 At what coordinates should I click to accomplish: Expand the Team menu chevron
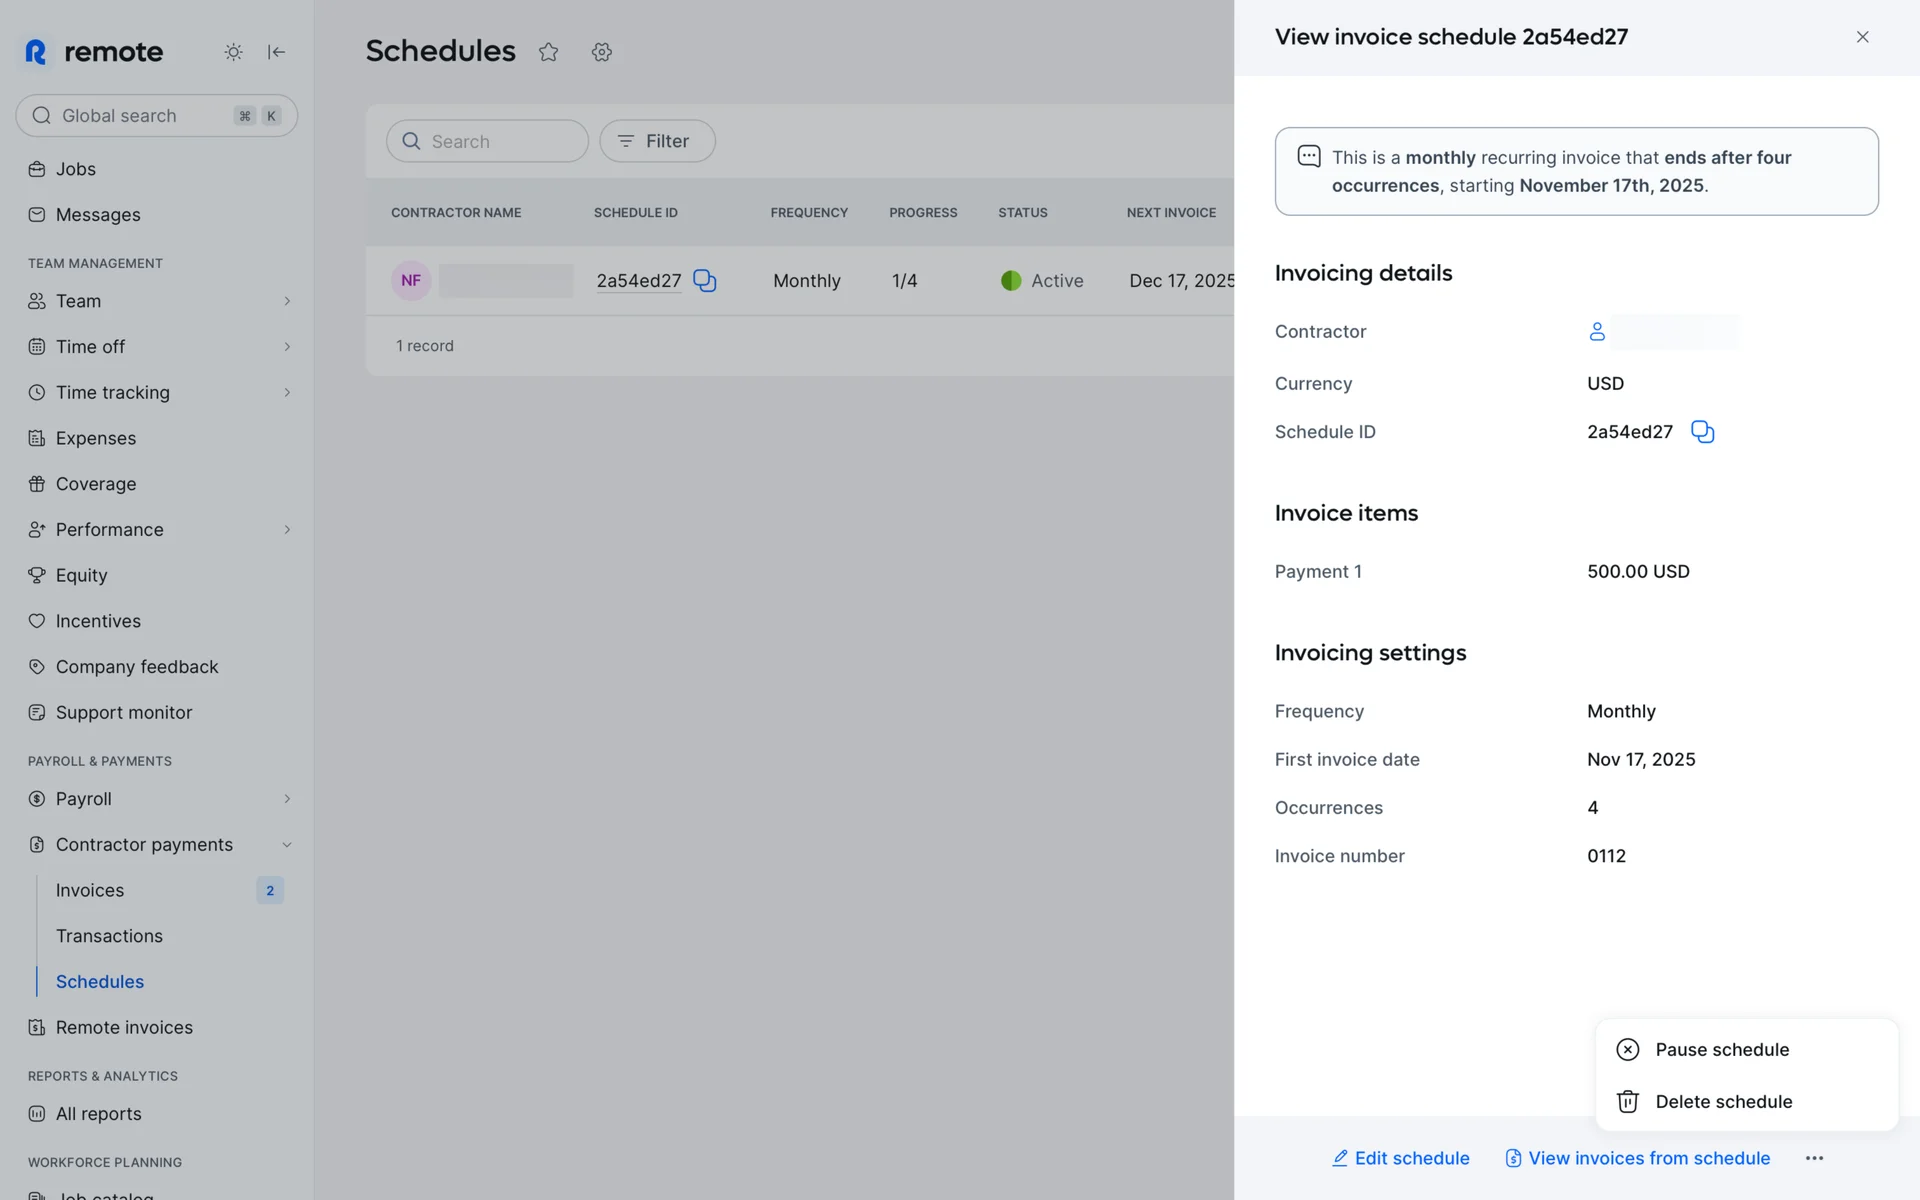pyautogui.click(x=287, y=301)
